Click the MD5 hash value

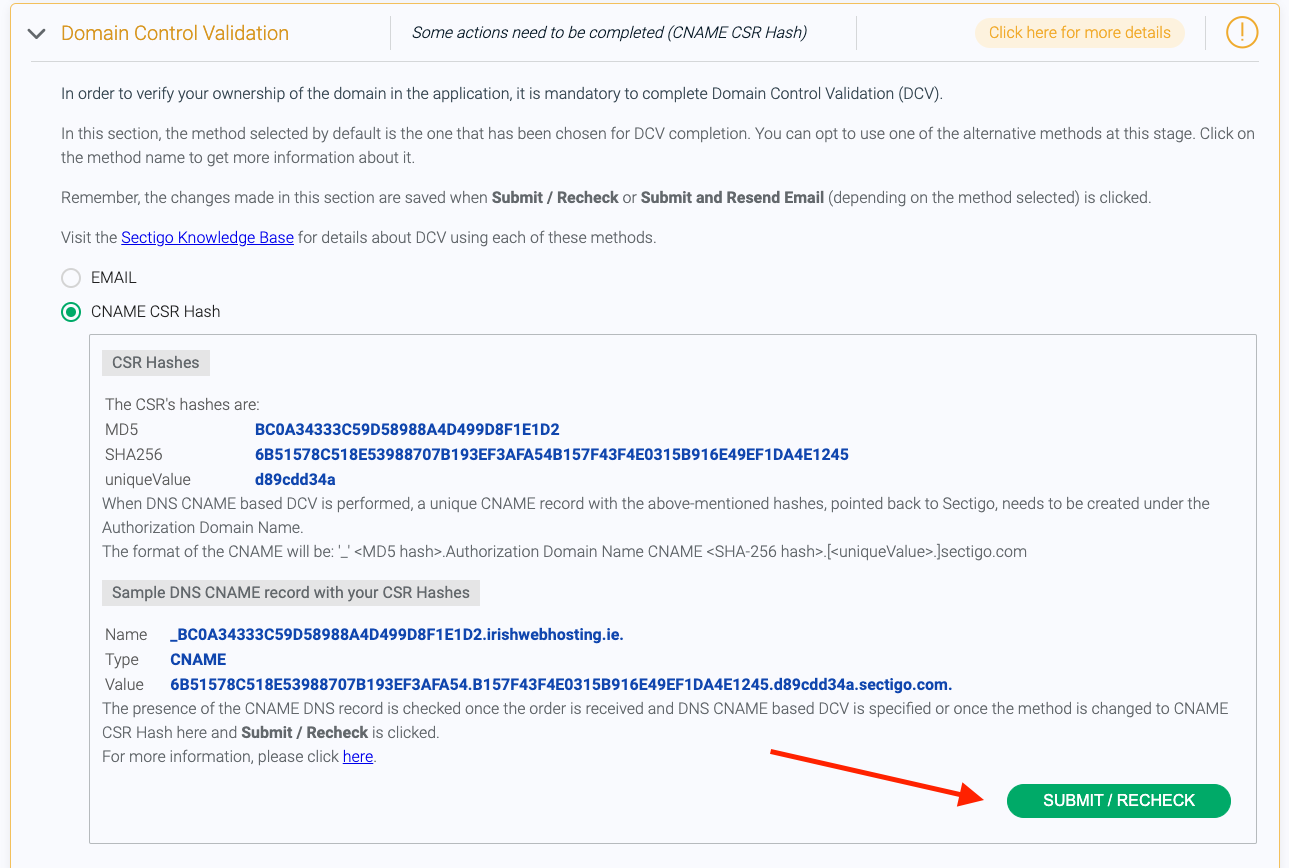(x=407, y=430)
